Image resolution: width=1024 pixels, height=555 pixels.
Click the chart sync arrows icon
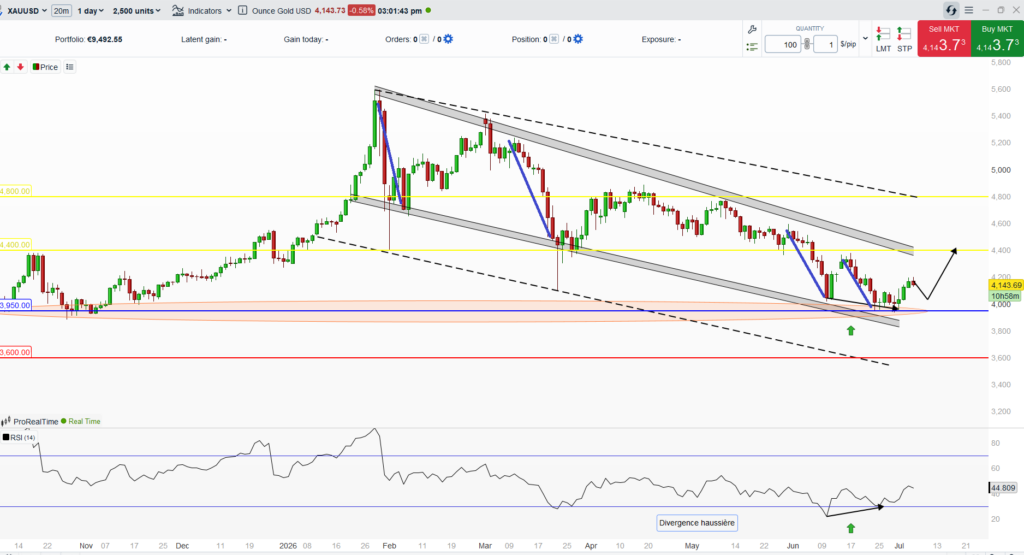951,10
